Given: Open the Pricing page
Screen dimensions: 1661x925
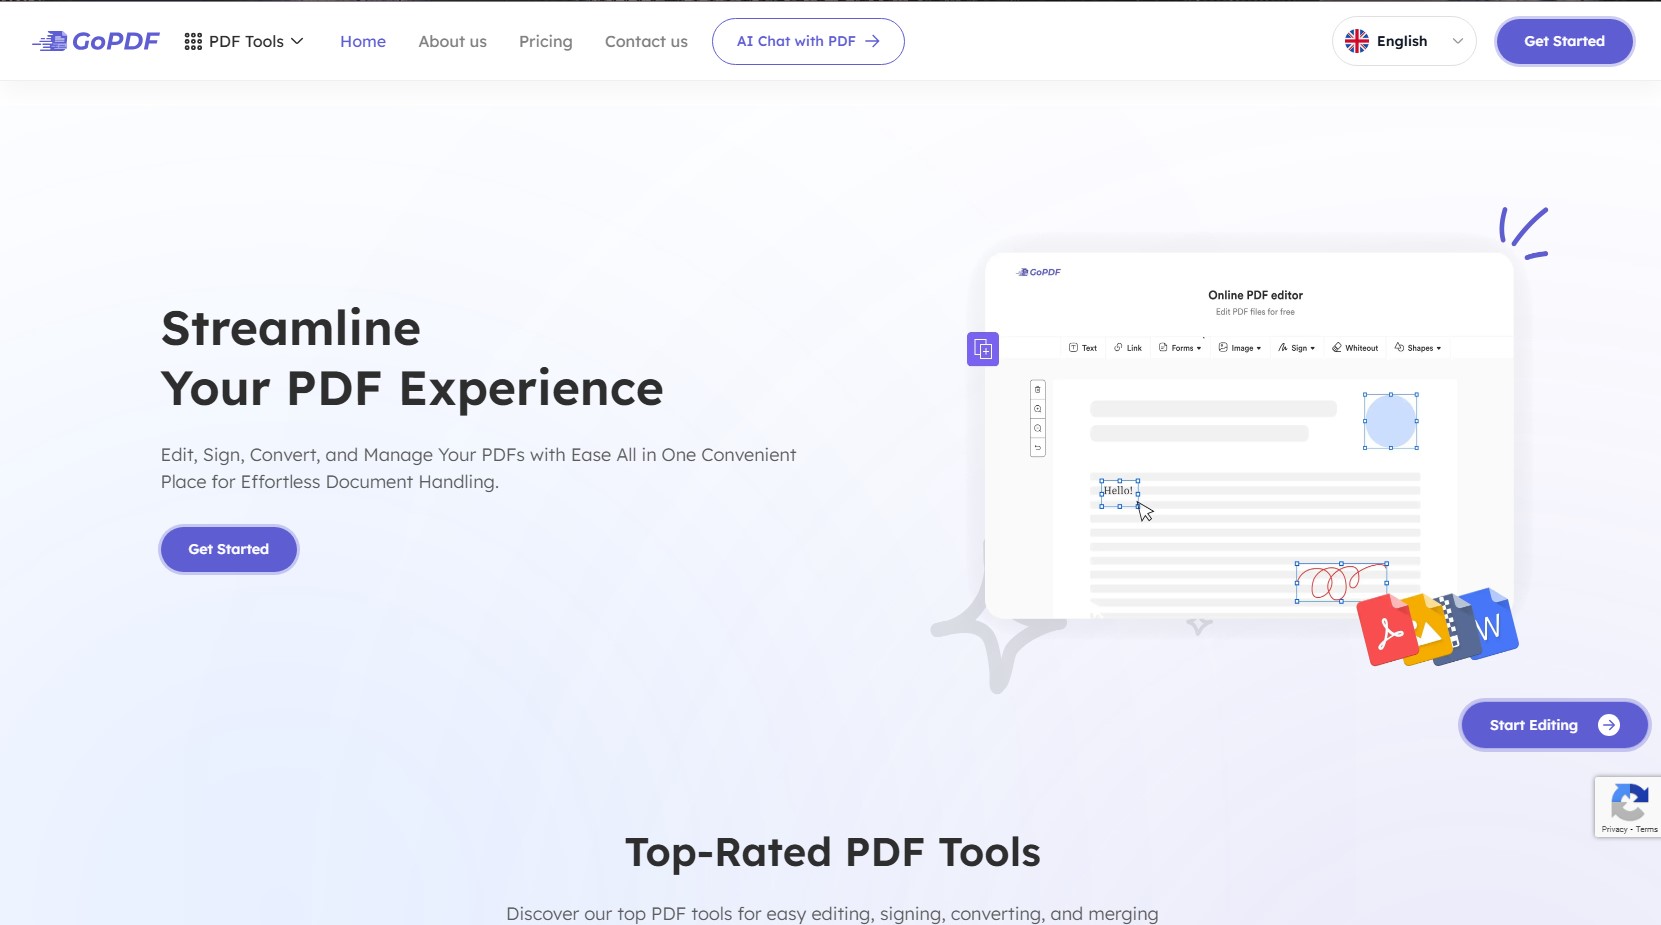Looking at the screenshot, I should [545, 41].
